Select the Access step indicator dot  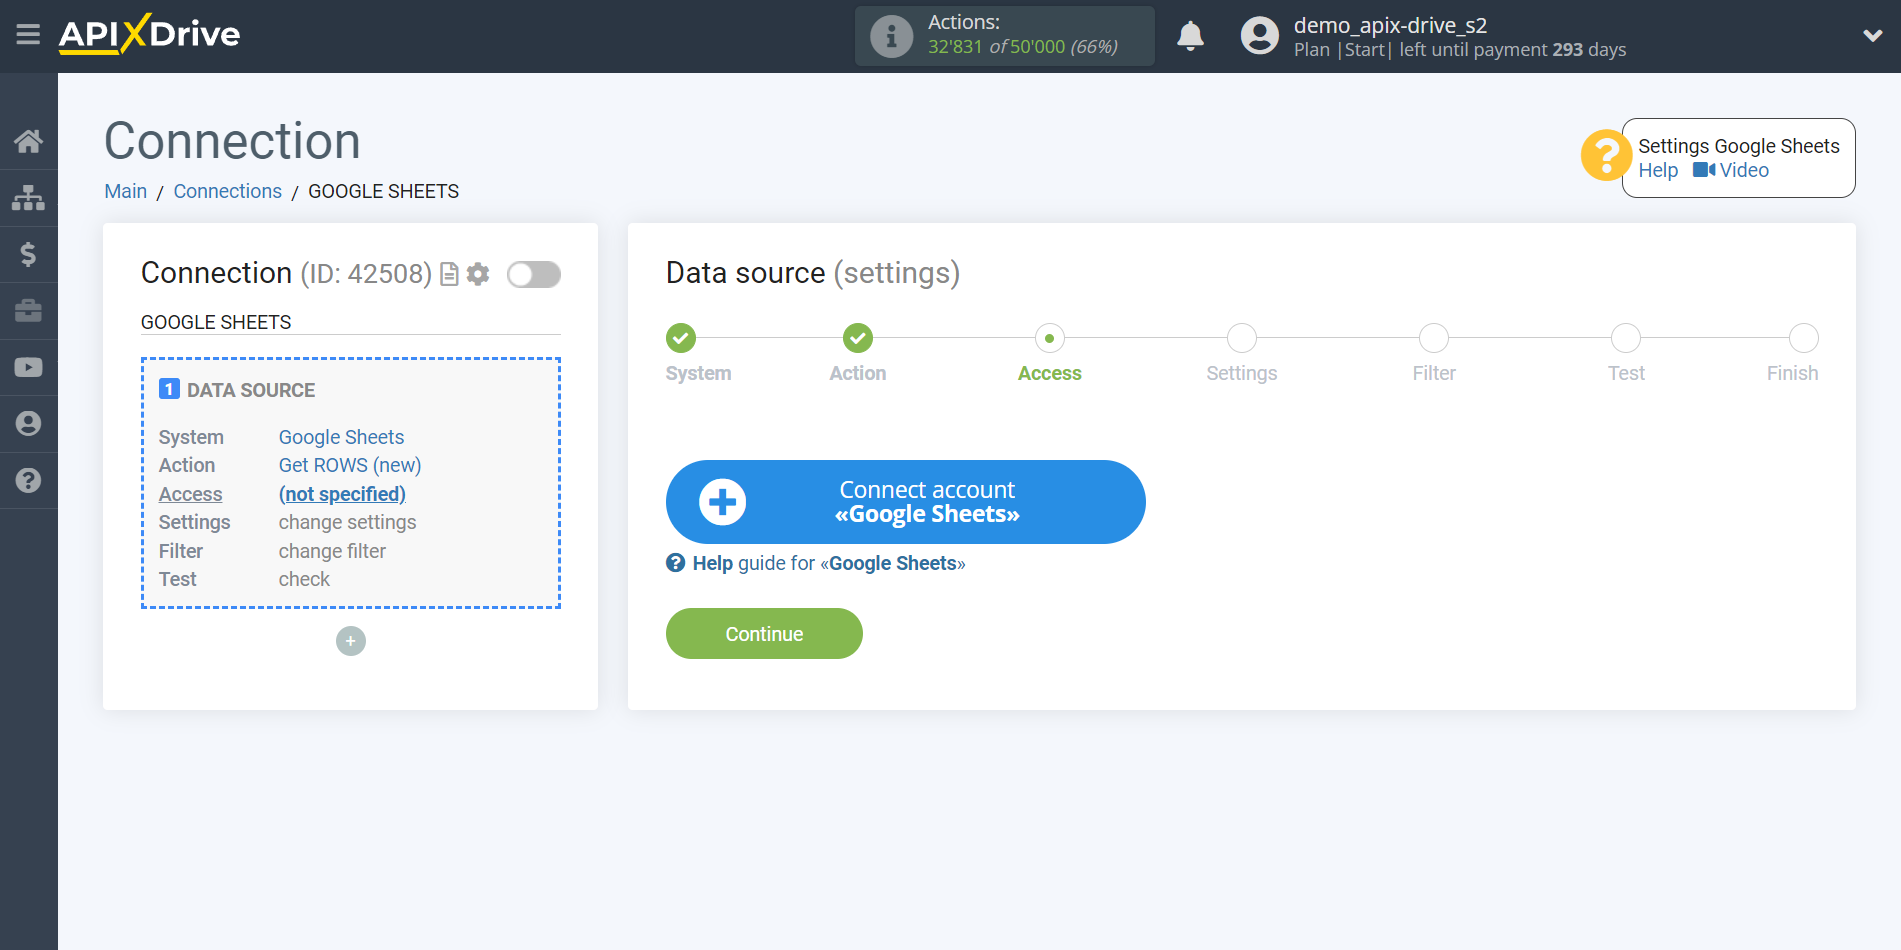1049,338
